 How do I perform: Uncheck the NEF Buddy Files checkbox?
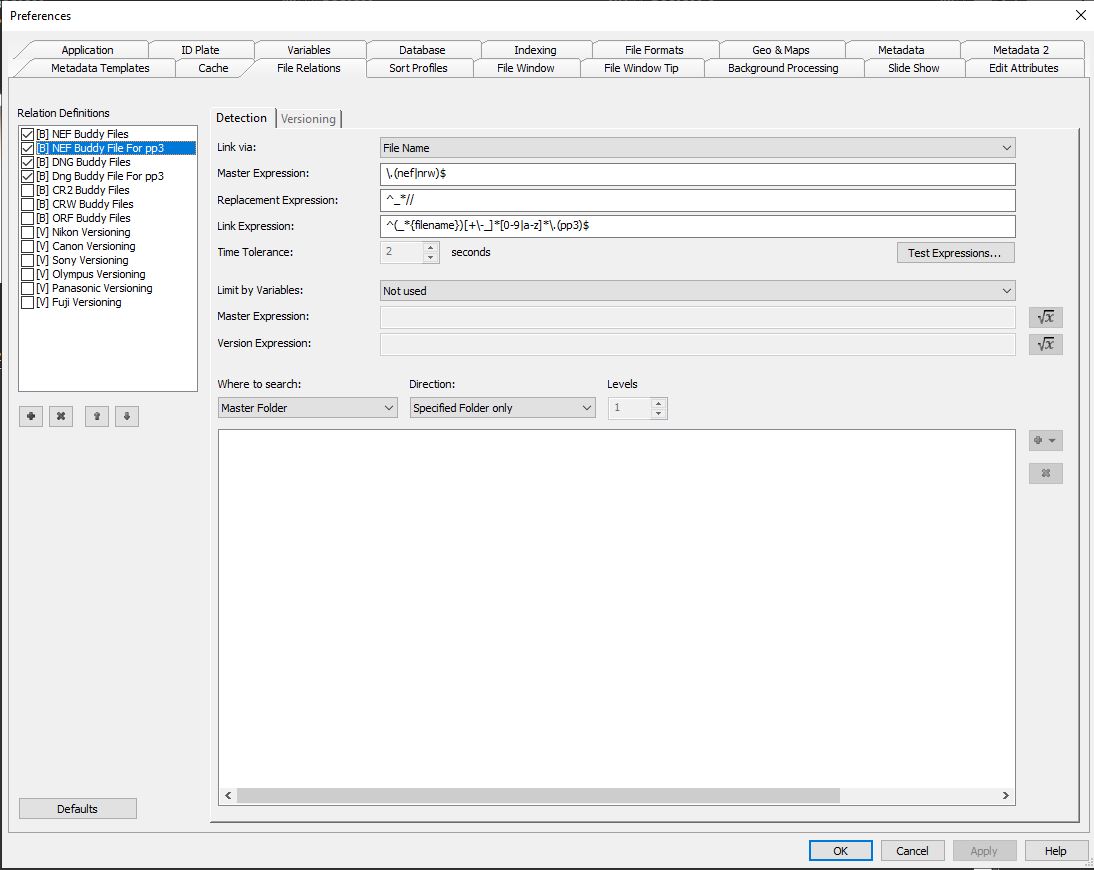(x=28, y=134)
